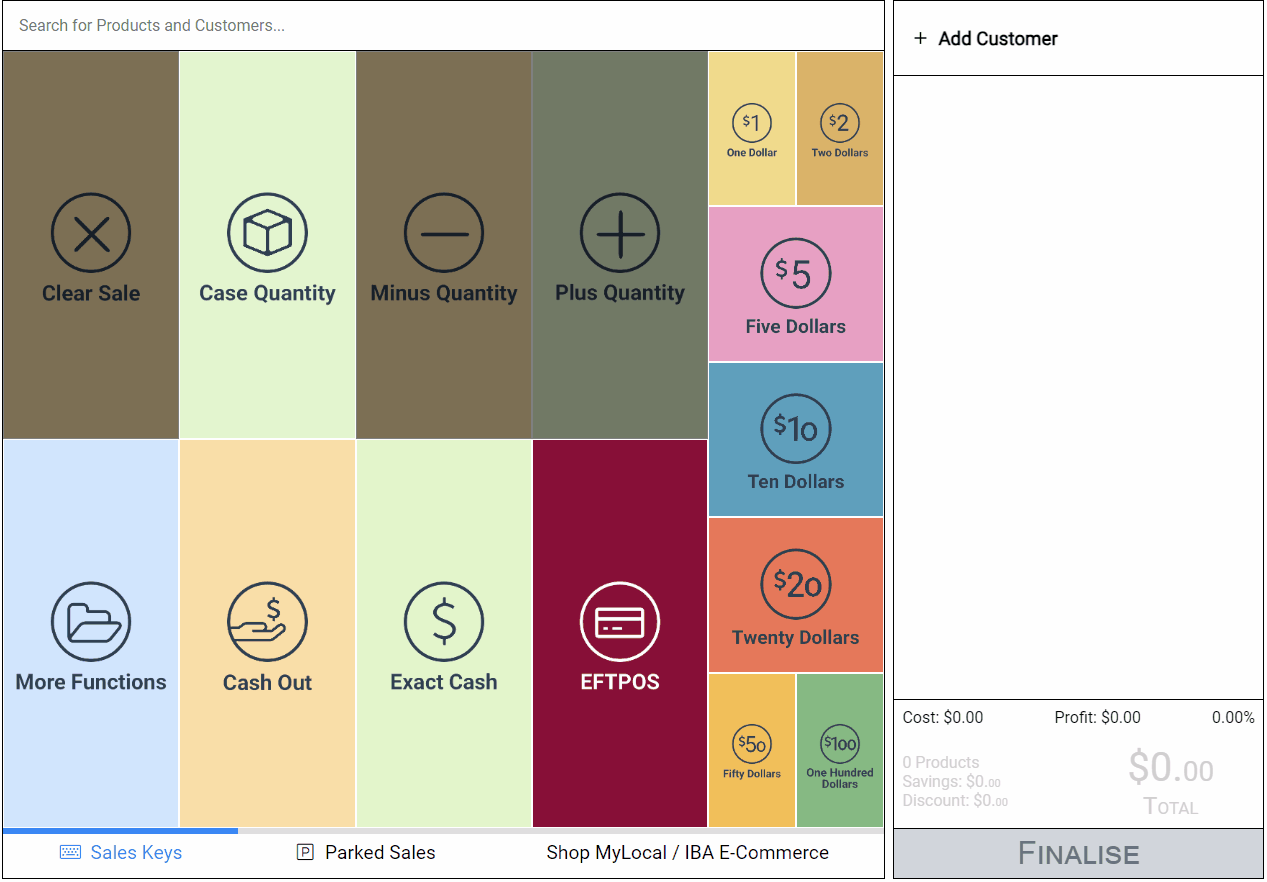Click the Savings: $0.00 line
The width and height of the screenshot is (1267, 882).
coord(951,782)
